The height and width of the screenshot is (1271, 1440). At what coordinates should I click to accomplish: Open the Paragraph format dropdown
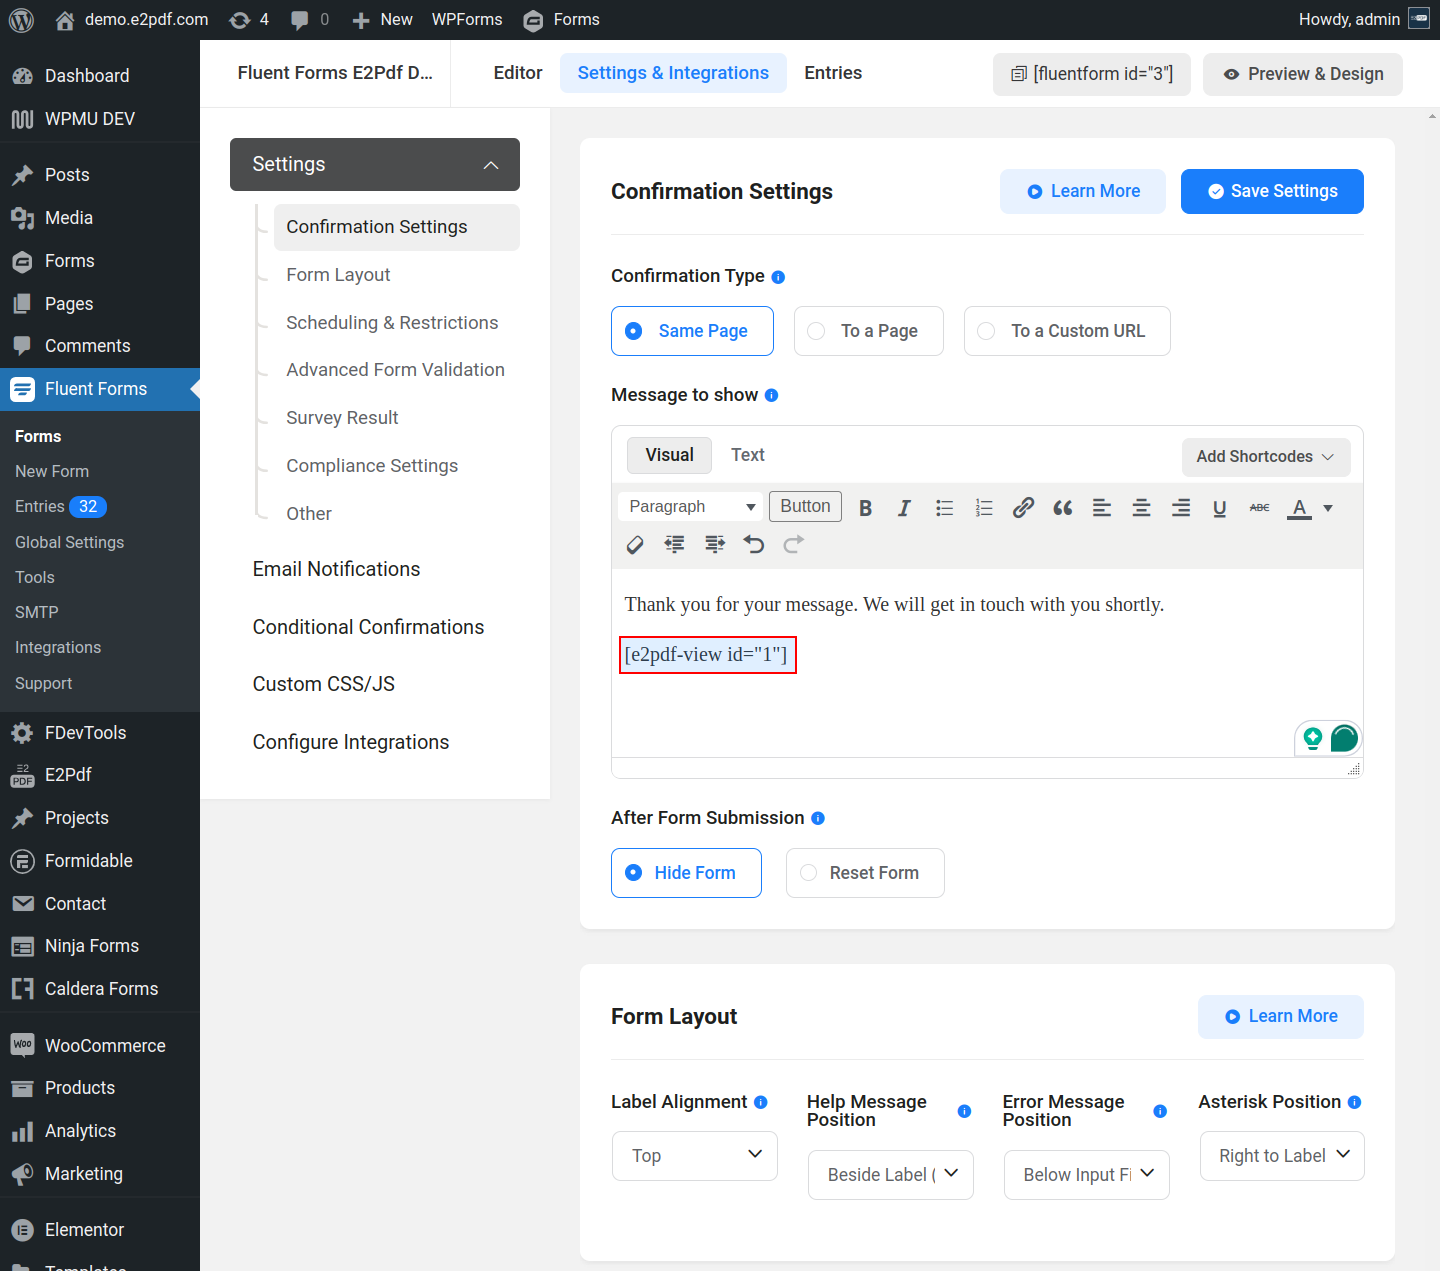(690, 507)
